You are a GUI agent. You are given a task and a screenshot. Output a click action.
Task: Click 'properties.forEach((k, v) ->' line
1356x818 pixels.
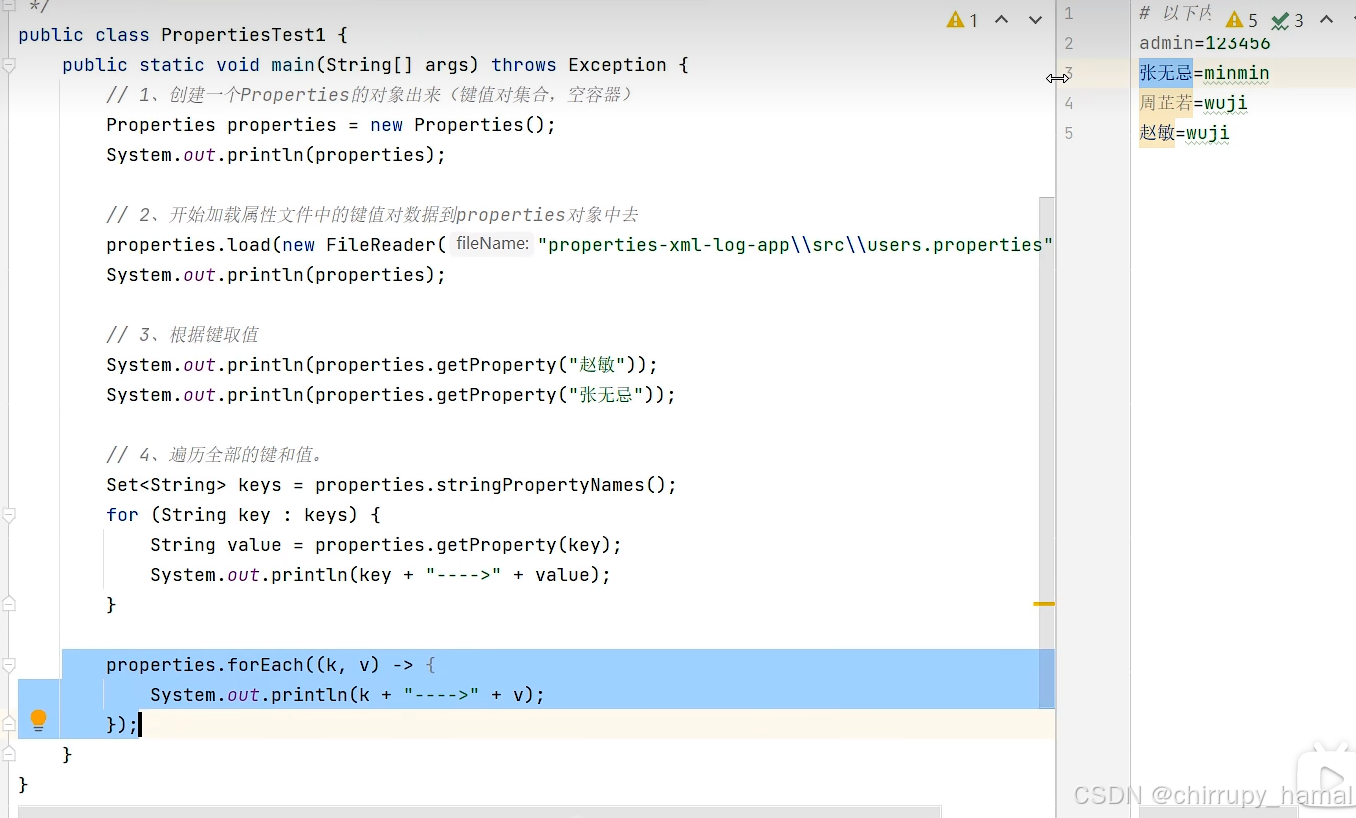pos(271,665)
